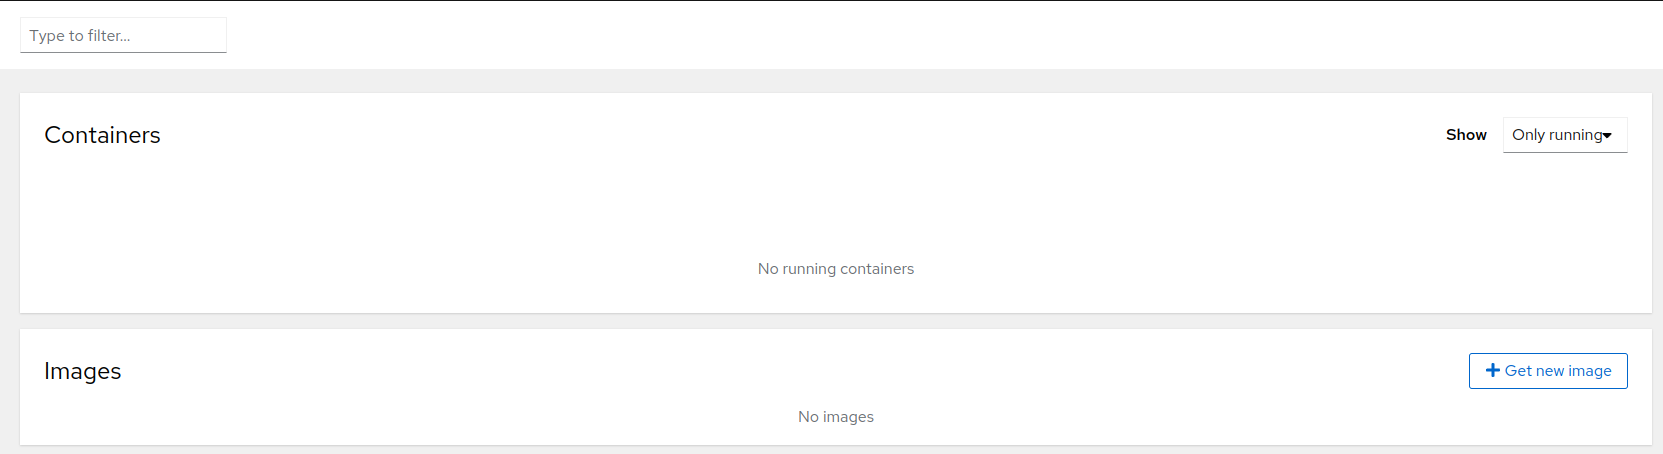Click the No running containers message
This screenshot has height=454, width=1663.
pos(835,269)
